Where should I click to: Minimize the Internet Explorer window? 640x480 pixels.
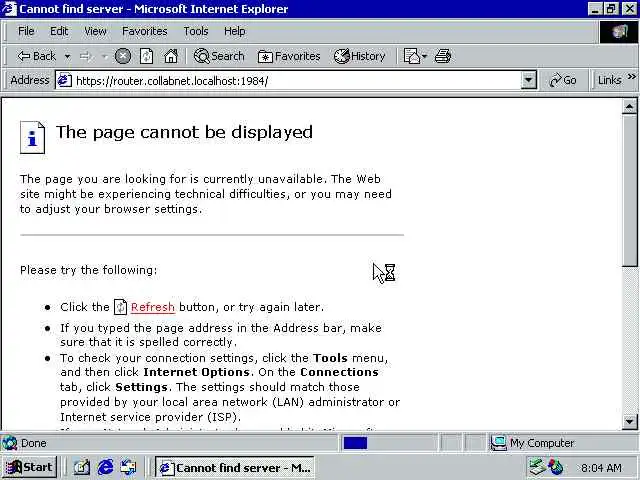pyautogui.click(x=595, y=9)
